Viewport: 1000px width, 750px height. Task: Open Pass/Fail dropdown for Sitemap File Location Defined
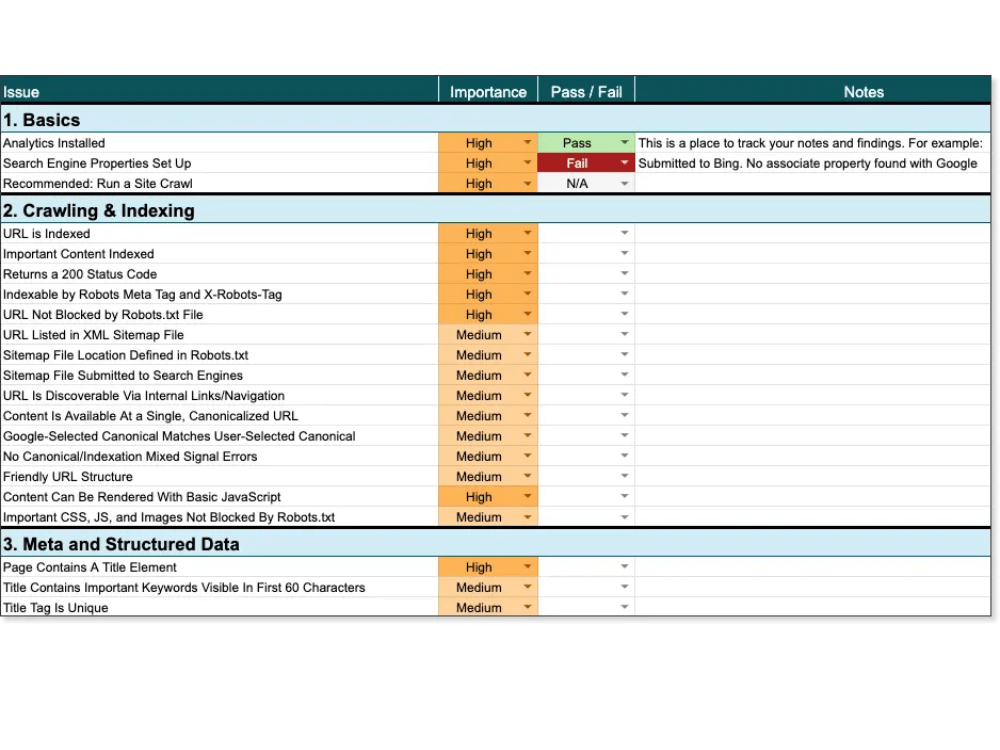pos(624,355)
